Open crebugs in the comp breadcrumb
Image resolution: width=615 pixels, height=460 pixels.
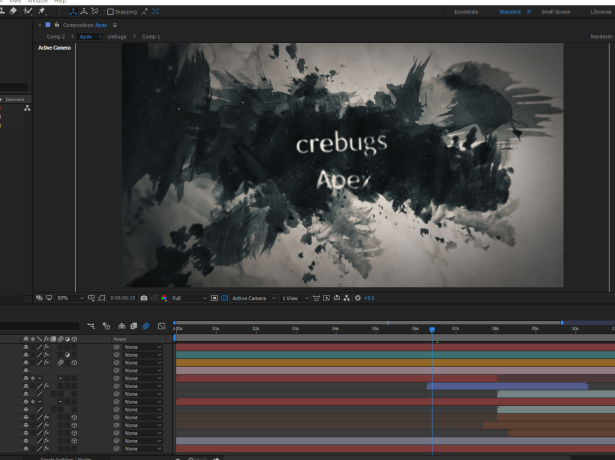pos(117,36)
